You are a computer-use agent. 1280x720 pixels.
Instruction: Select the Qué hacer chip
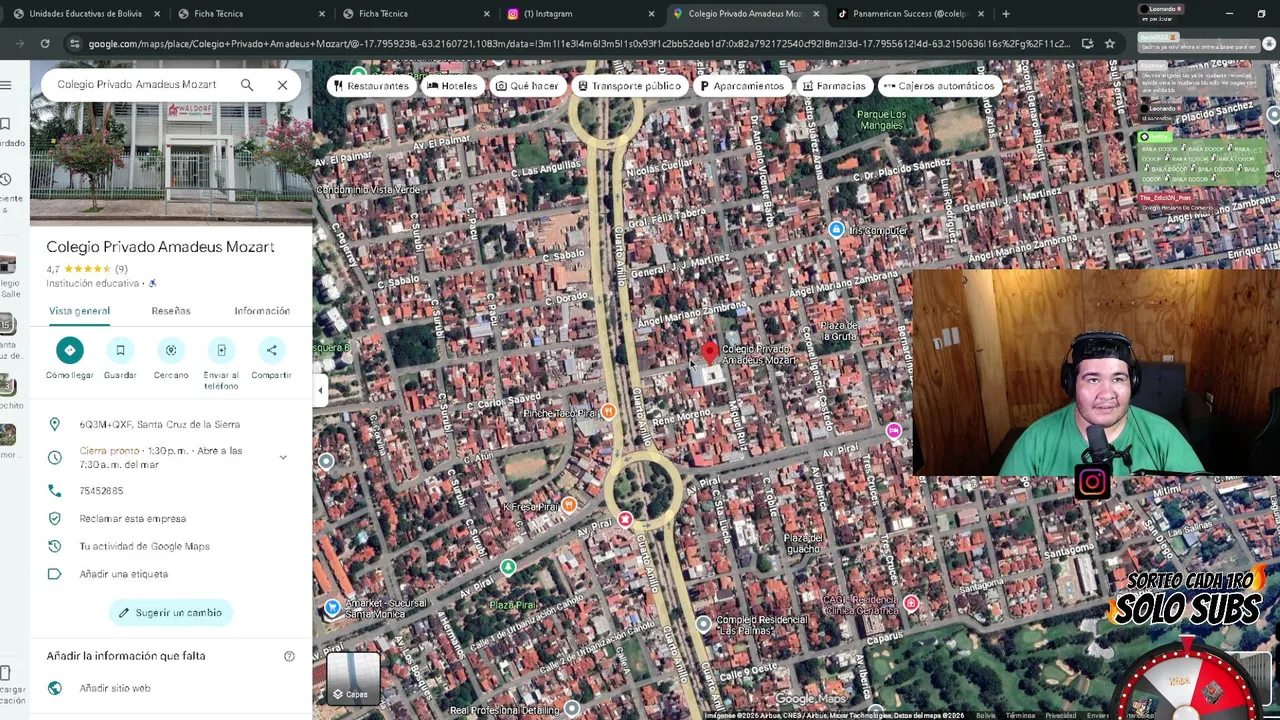coord(527,86)
